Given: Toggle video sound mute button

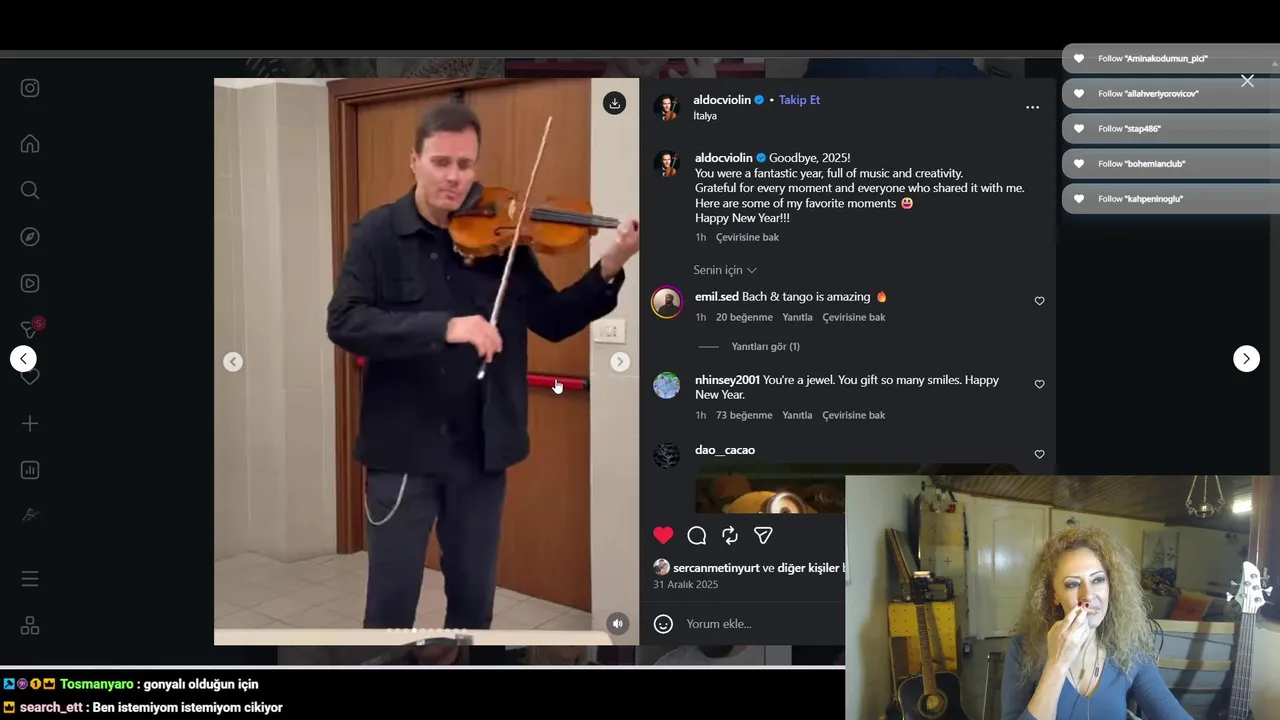Looking at the screenshot, I should click(618, 623).
